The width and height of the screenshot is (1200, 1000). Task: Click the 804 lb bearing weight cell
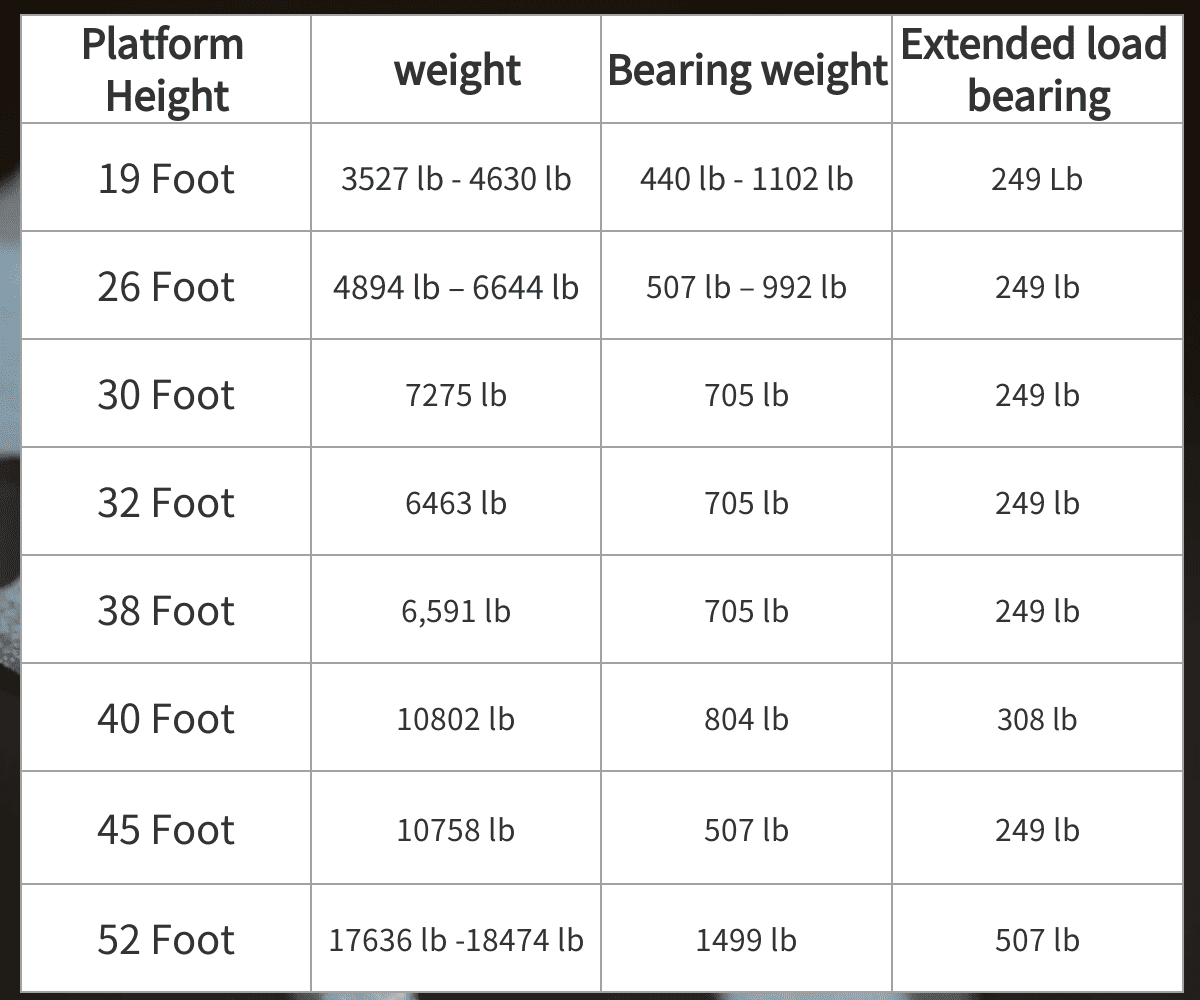pyautogui.click(x=746, y=719)
